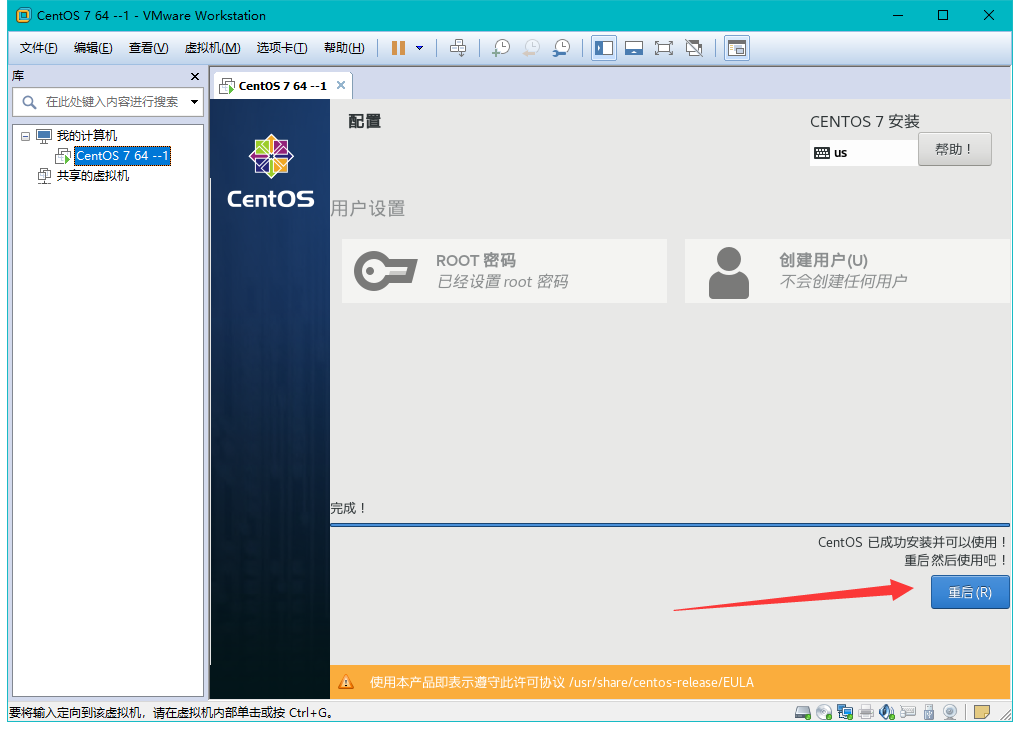Open the 创建用户(U) setting

pos(847,271)
